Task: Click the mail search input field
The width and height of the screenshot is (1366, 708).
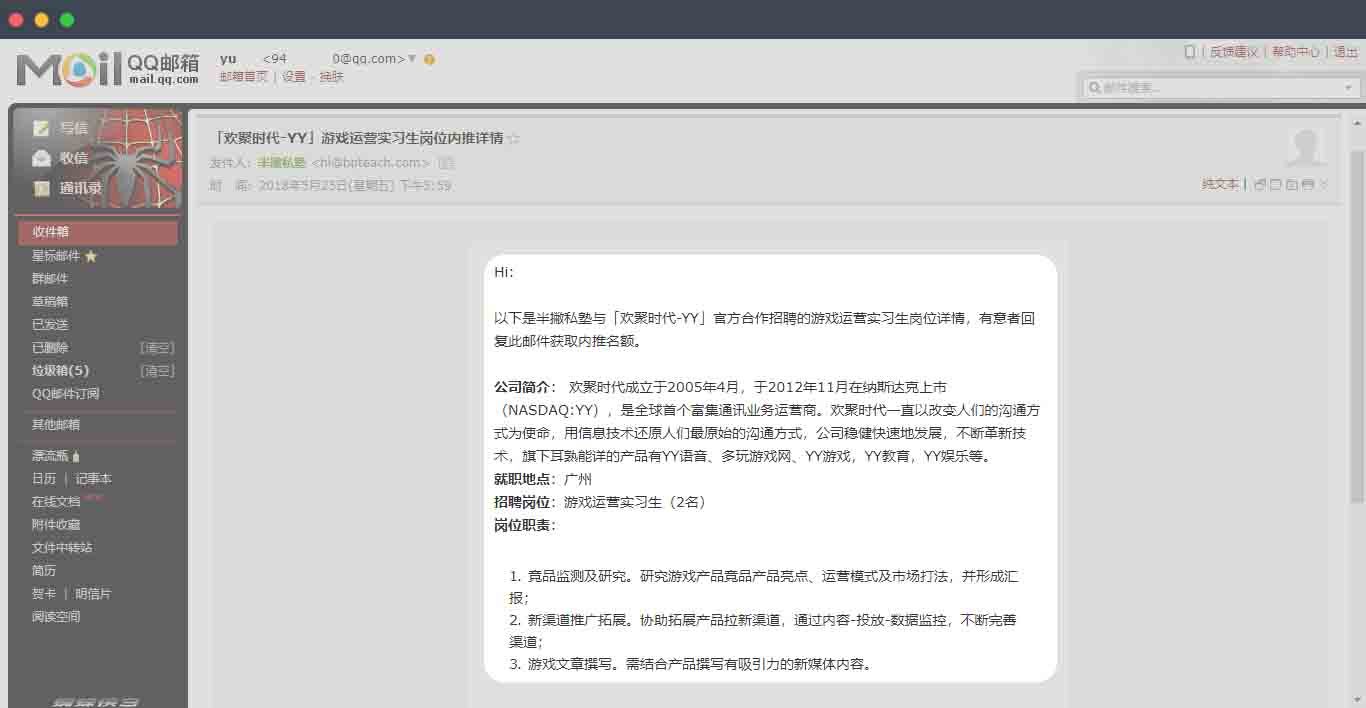Action: pyautogui.click(x=1215, y=88)
